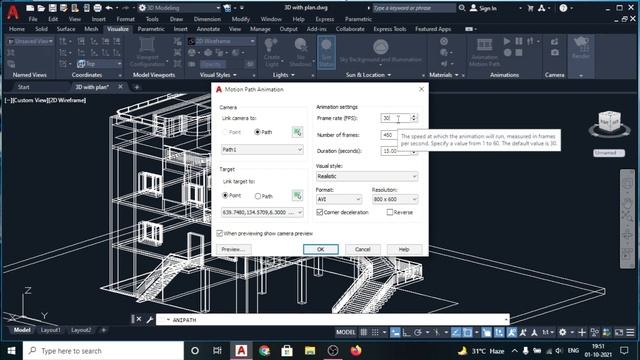This screenshot has width=640, height=360.
Task: Select the target Path radio button
Action: tap(258, 196)
